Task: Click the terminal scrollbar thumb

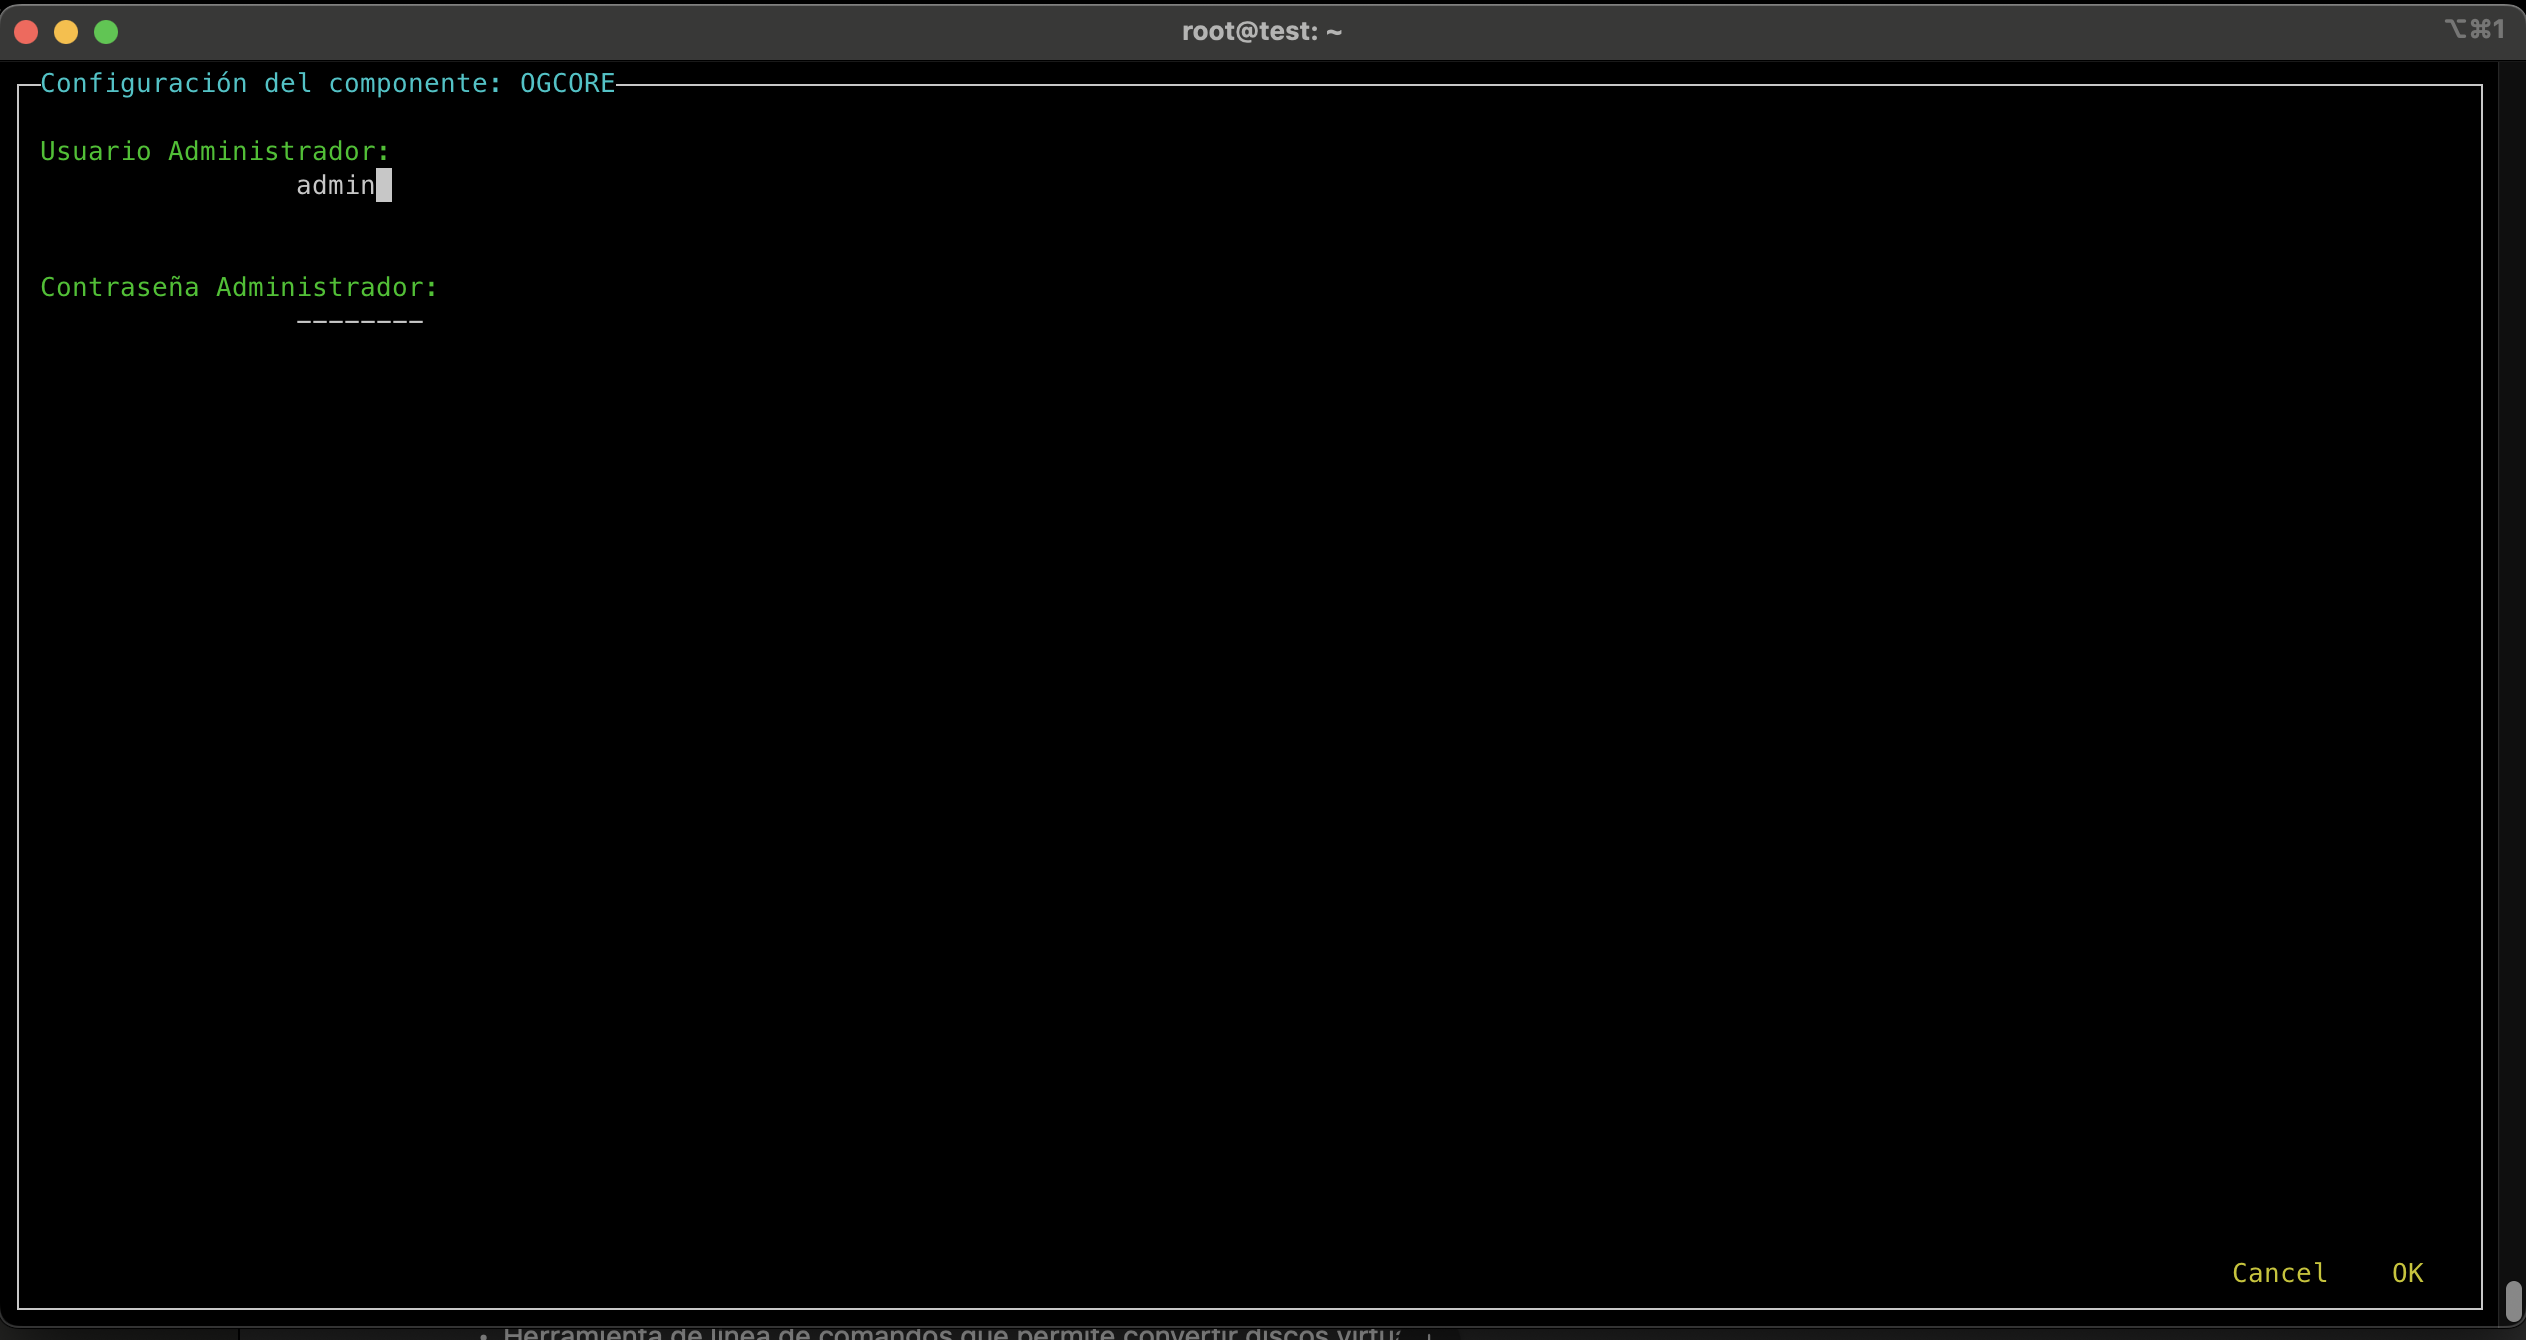Action: (2513, 1301)
